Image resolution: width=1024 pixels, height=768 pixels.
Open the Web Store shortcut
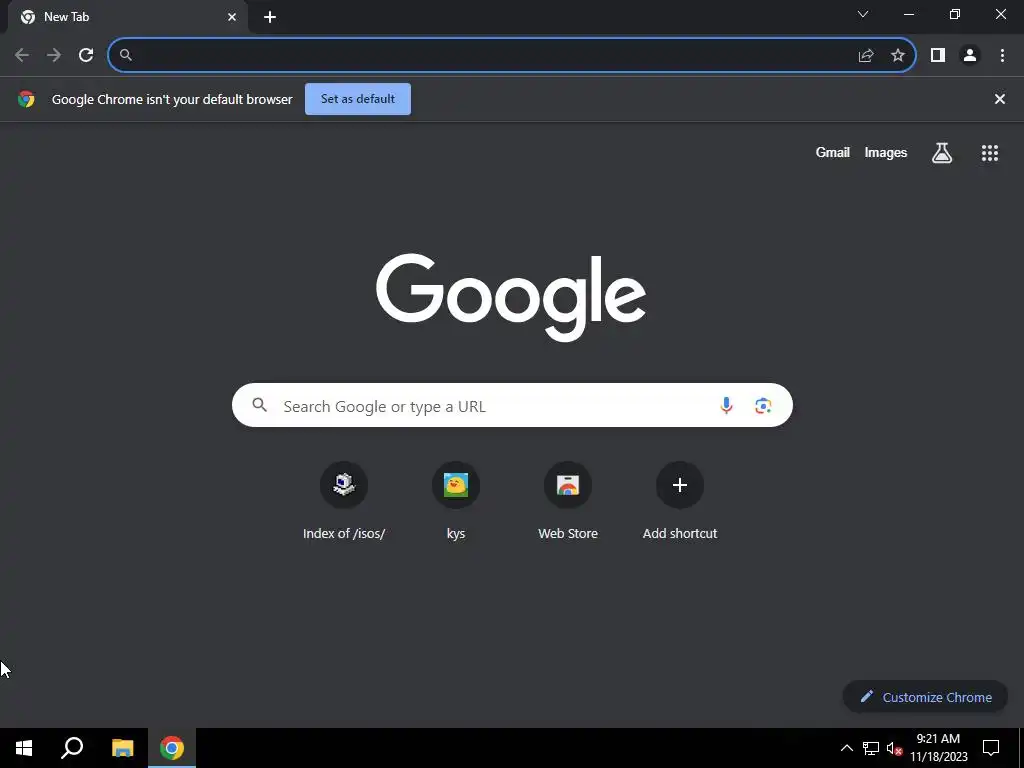568,501
